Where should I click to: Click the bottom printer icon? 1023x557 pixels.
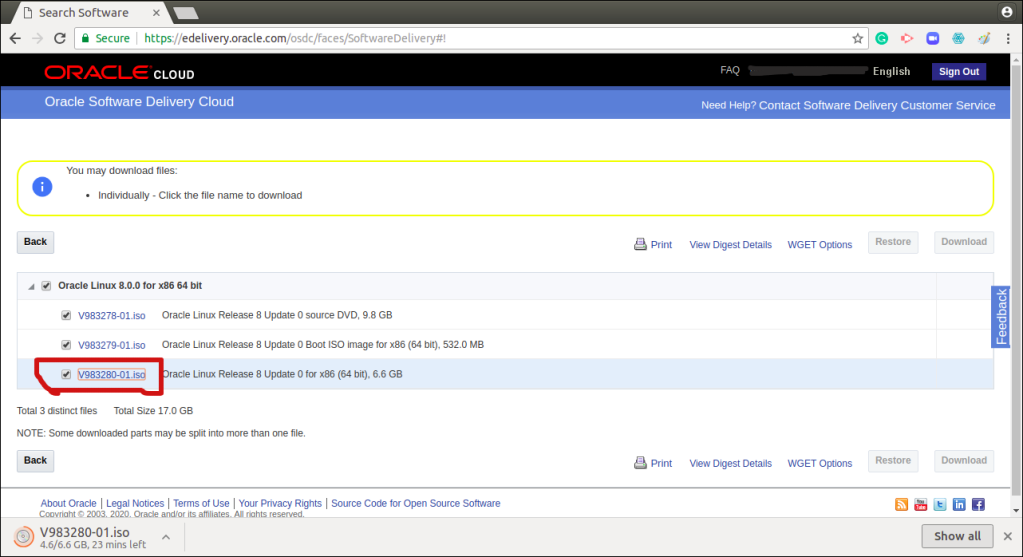click(x=640, y=462)
